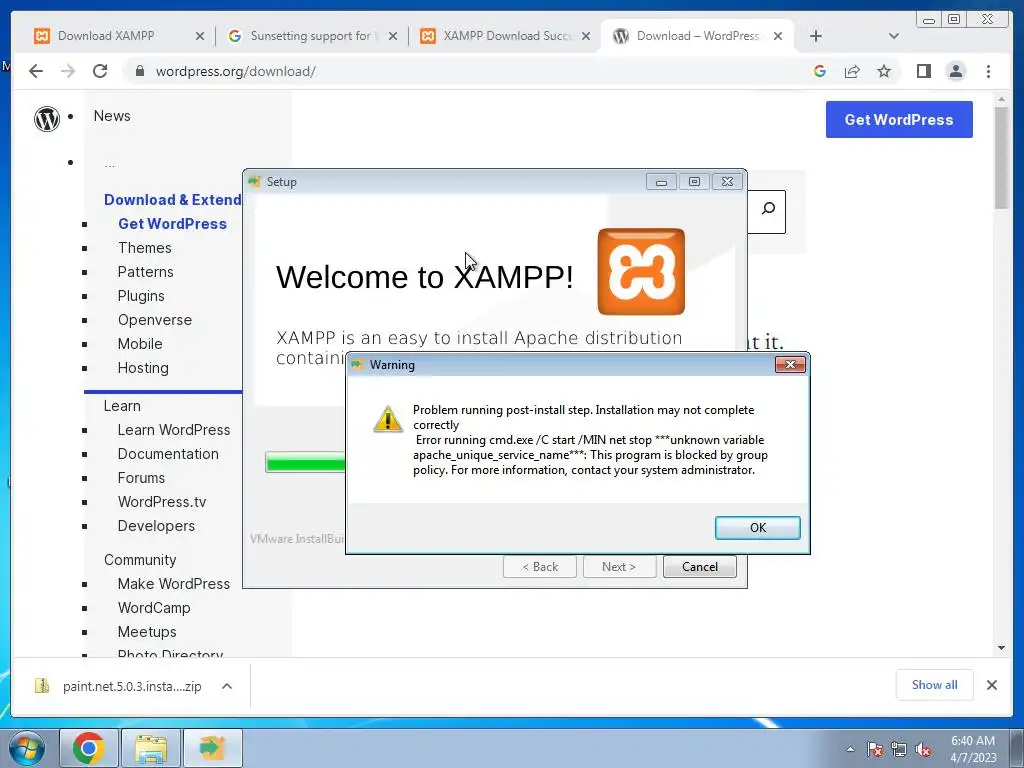This screenshot has width=1024, height=768.
Task: Open the Forums link
Action: [x=141, y=478]
